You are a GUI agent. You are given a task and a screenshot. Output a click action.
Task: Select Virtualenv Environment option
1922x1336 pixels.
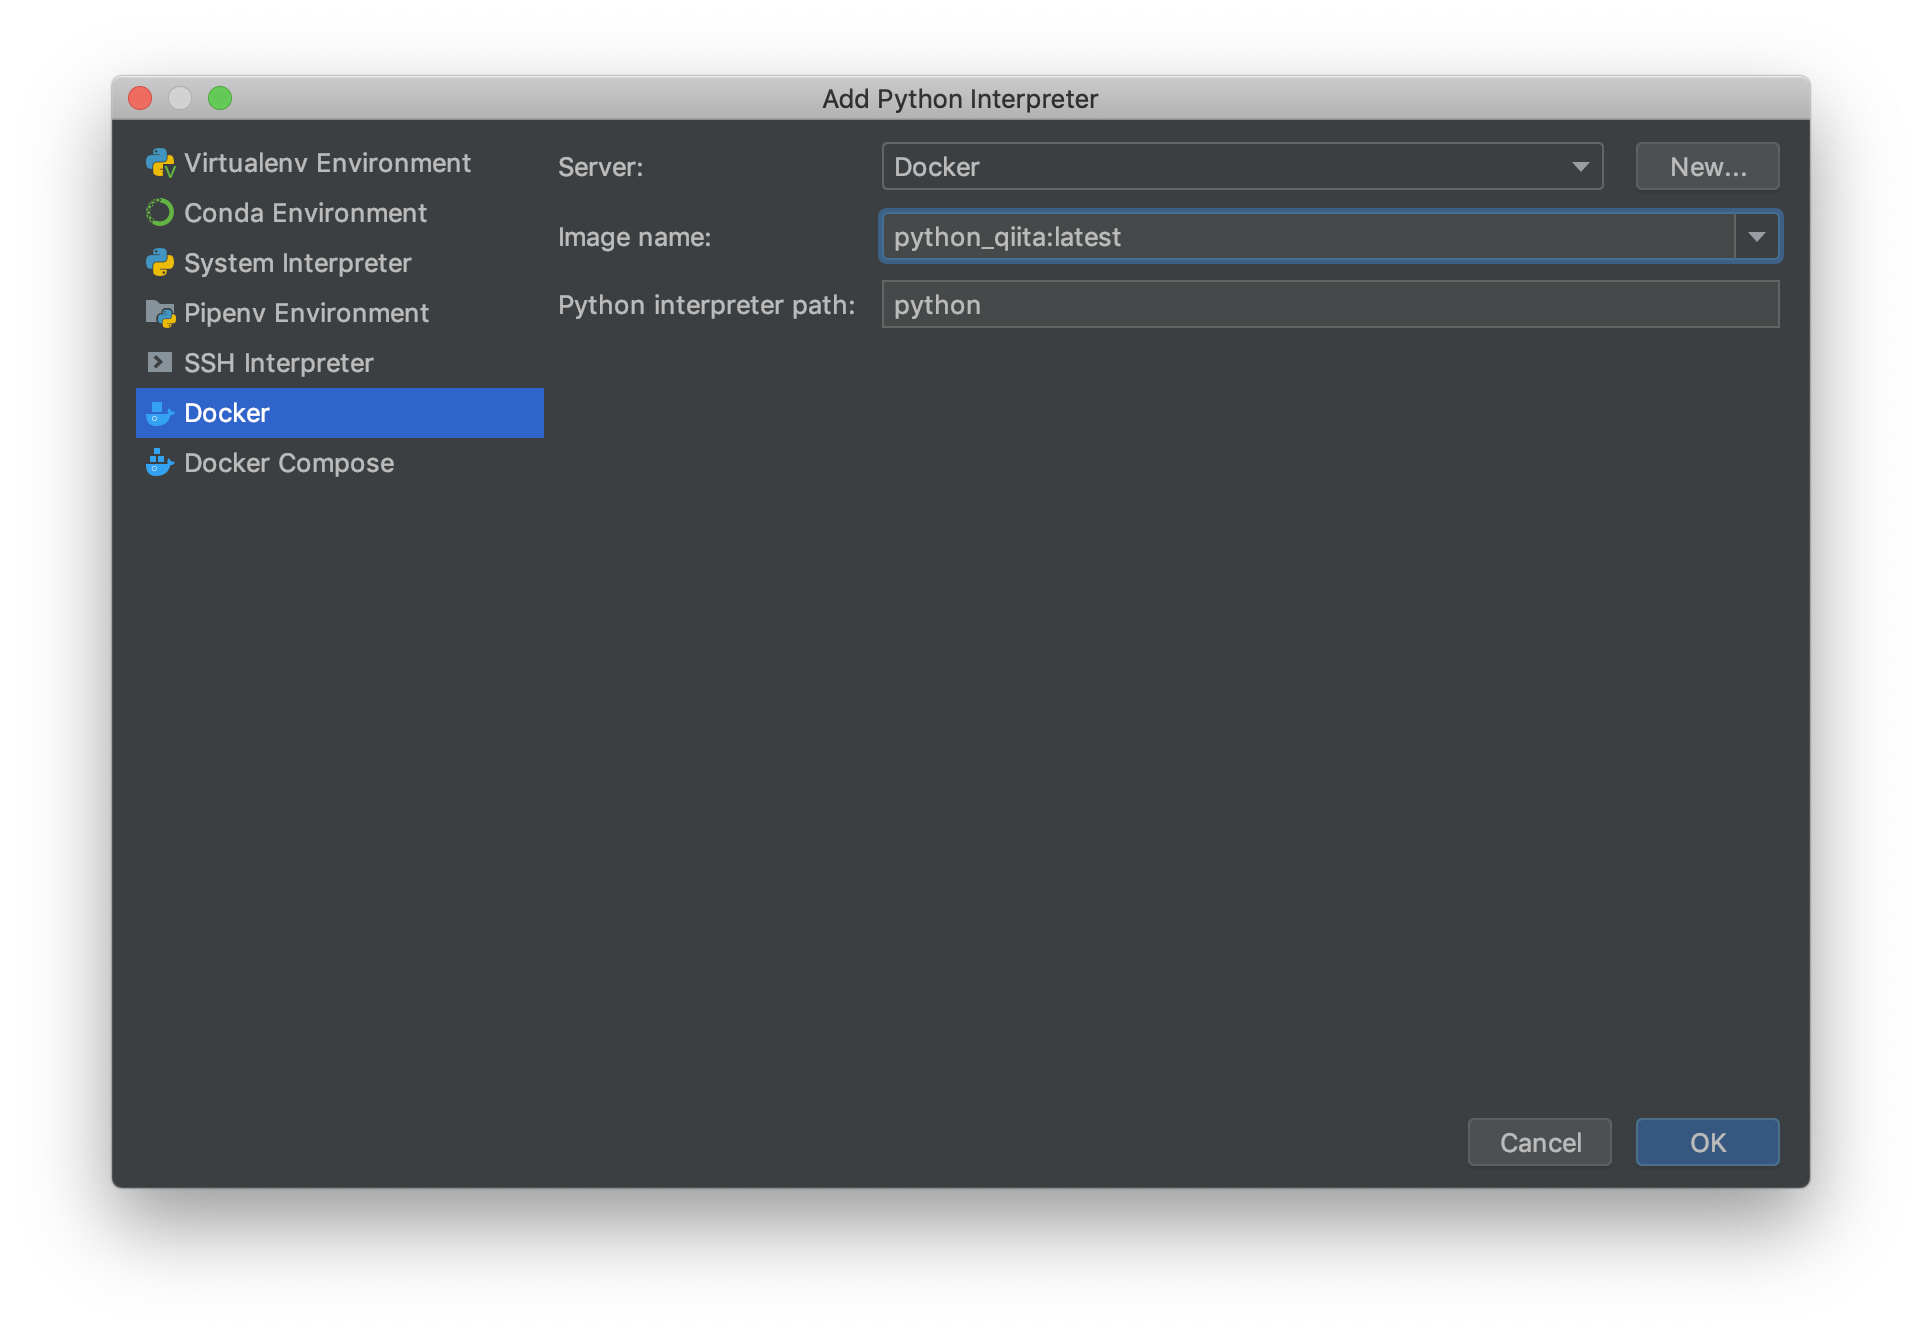click(340, 163)
